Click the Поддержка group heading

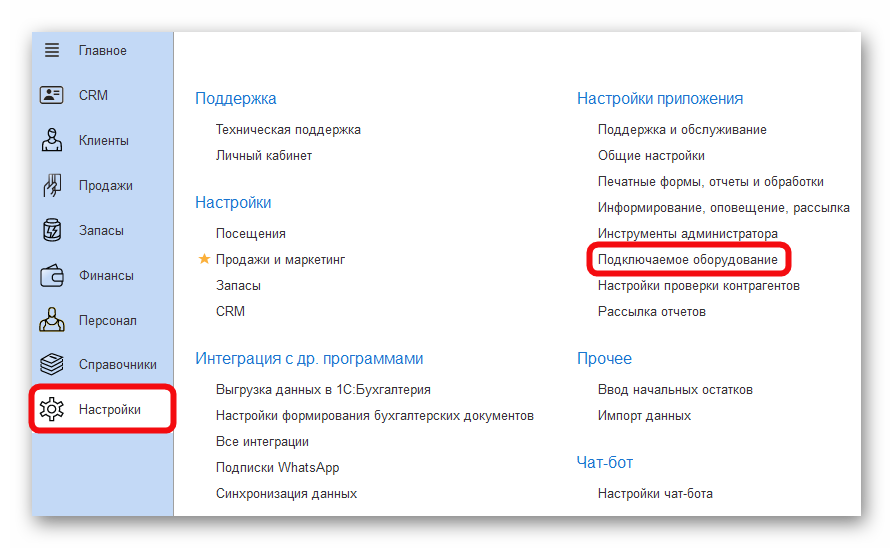pyautogui.click(x=235, y=99)
